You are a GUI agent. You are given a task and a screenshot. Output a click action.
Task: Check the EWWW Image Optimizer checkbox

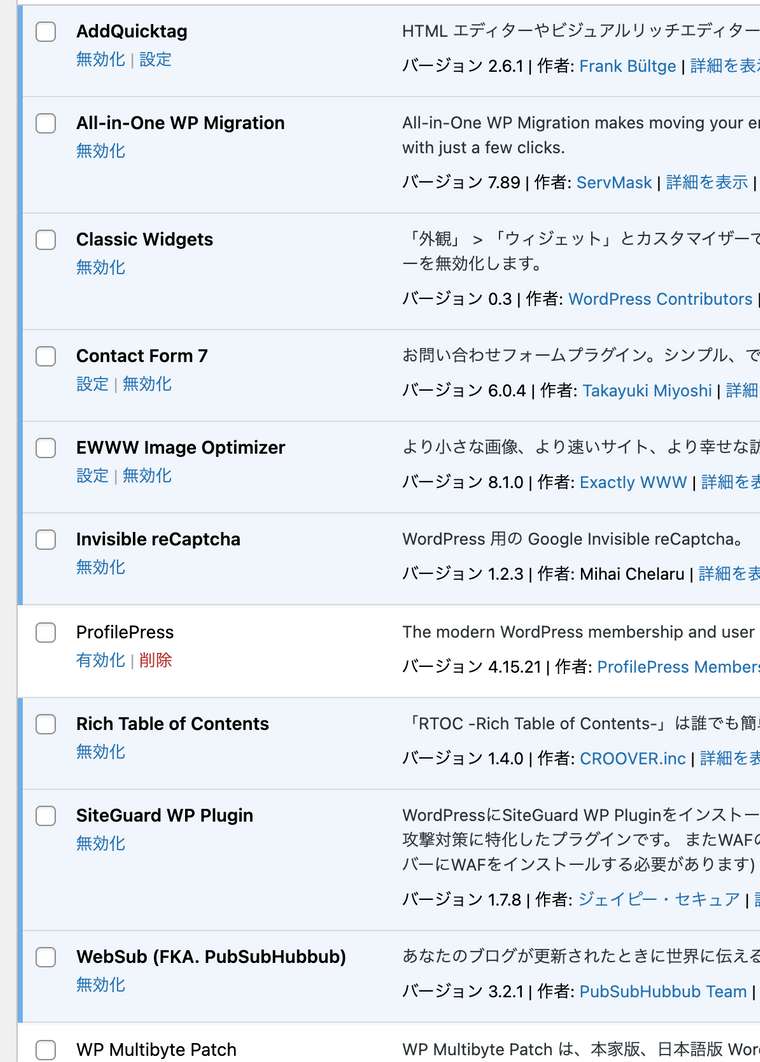click(45, 447)
